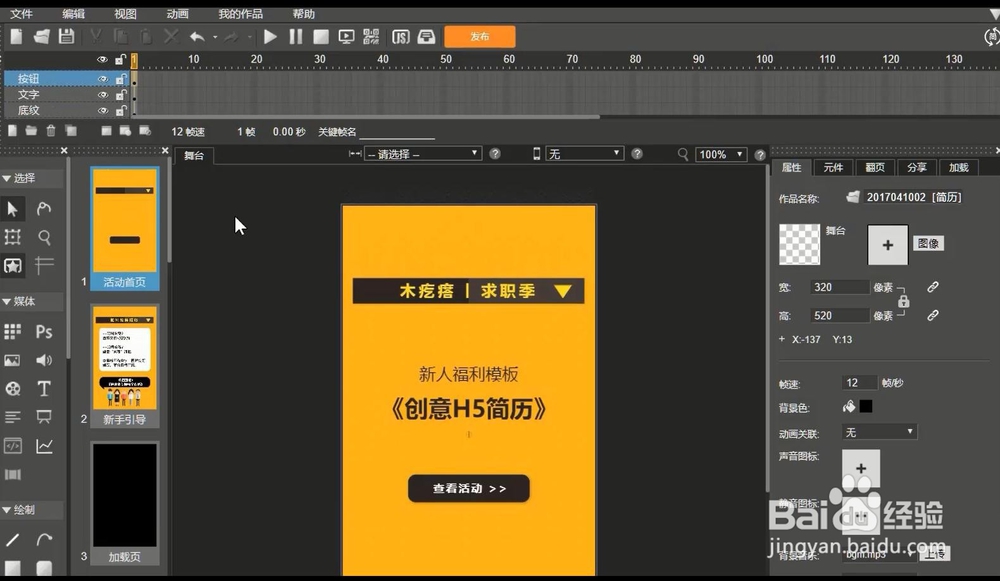Open the 编辑 menu
The height and width of the screenshot is (581, 1000).
pyautogui.click(x=73, y=14)
